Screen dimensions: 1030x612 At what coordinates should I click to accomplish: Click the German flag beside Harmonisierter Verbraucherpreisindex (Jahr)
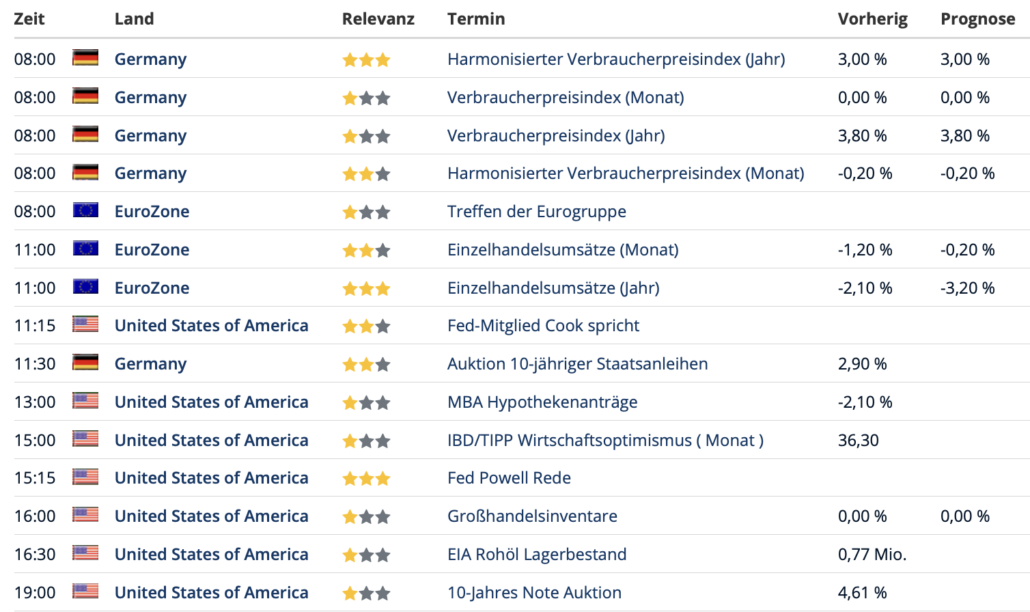click(x=85, y=58)
